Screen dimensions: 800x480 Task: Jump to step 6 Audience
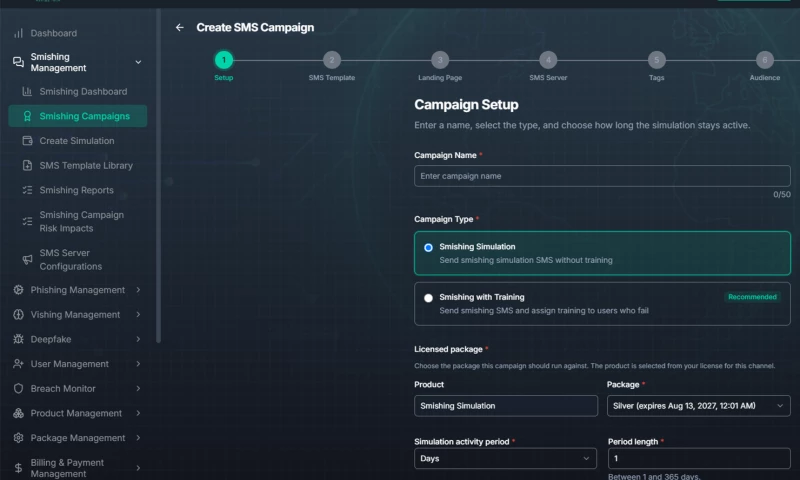[764, 60]
